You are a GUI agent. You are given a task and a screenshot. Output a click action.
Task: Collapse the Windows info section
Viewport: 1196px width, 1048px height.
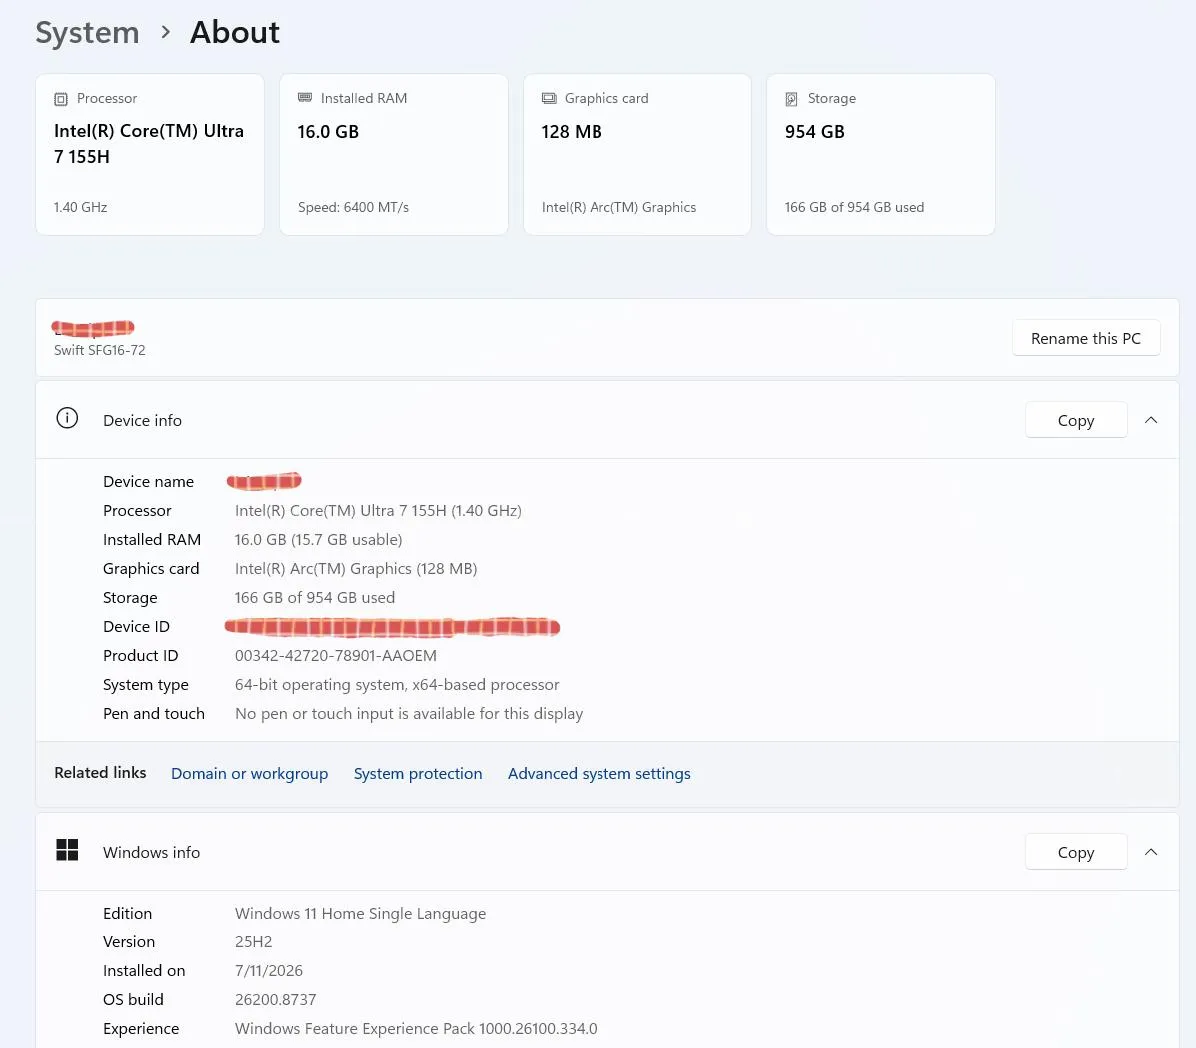click(1151, 852)
